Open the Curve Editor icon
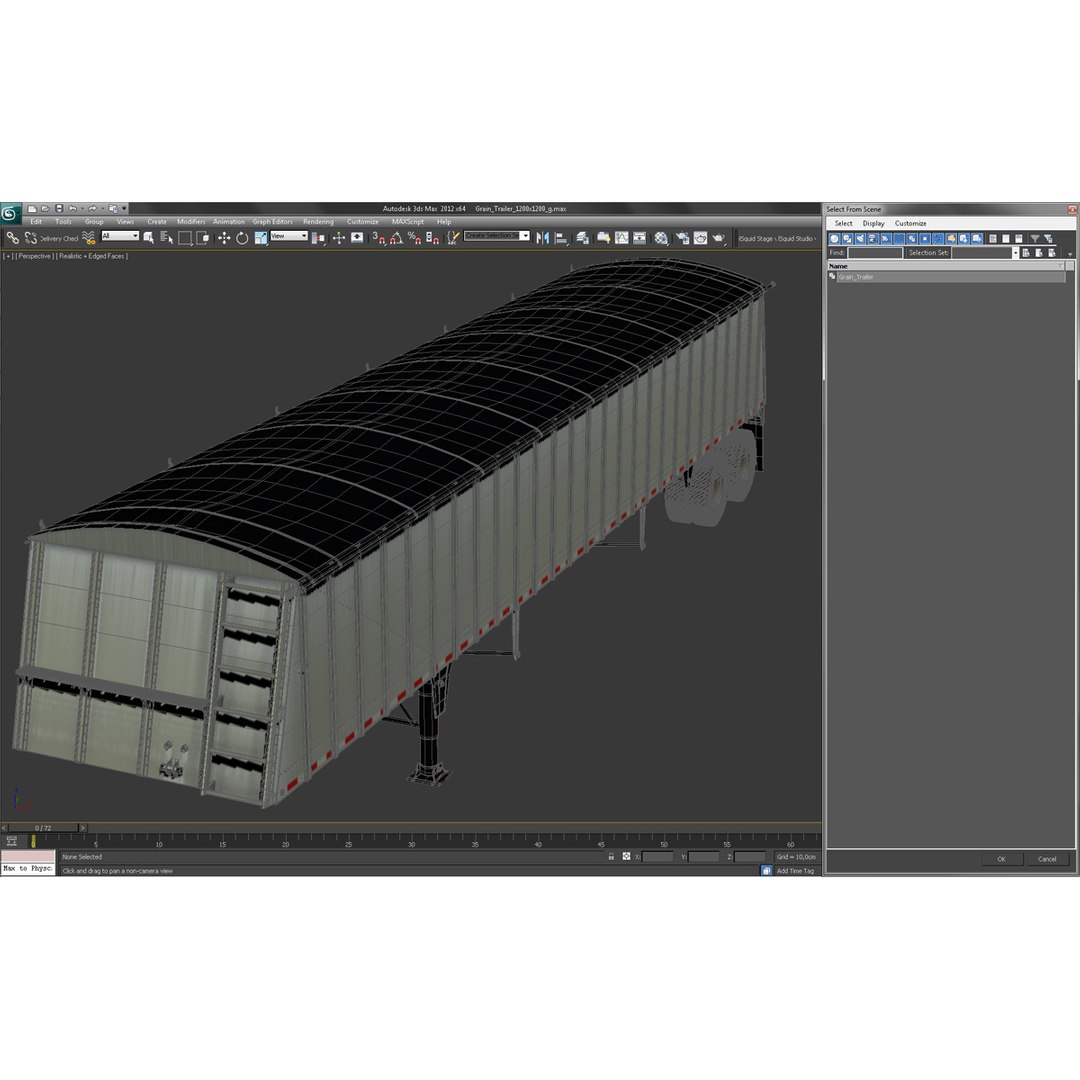 click(x=621, y=238)
